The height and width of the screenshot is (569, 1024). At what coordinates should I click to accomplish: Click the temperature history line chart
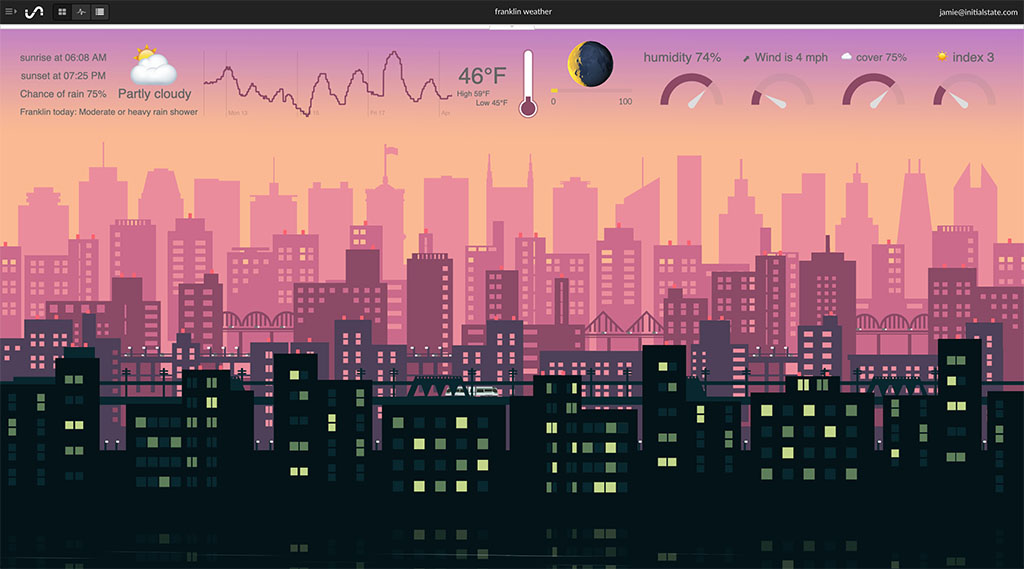pyautogui.click(x=327, y=84)
